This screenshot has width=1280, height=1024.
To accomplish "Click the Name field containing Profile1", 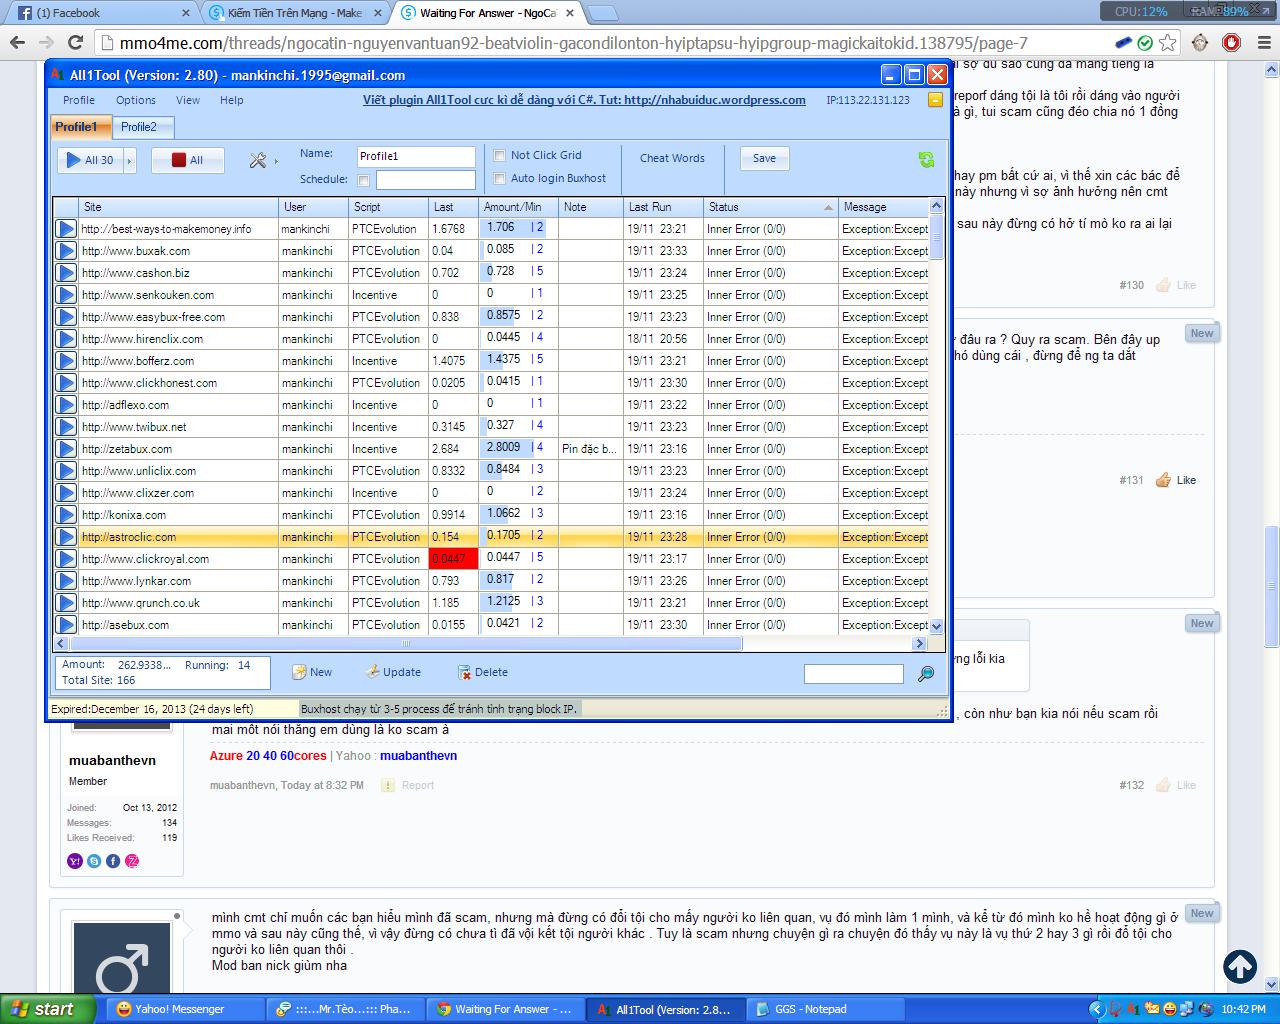I will tap(416, 156).
